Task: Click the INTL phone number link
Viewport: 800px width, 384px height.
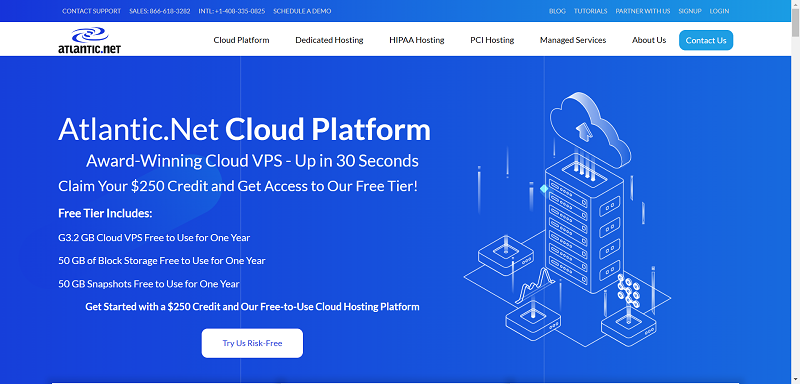Action: (232, 11)
